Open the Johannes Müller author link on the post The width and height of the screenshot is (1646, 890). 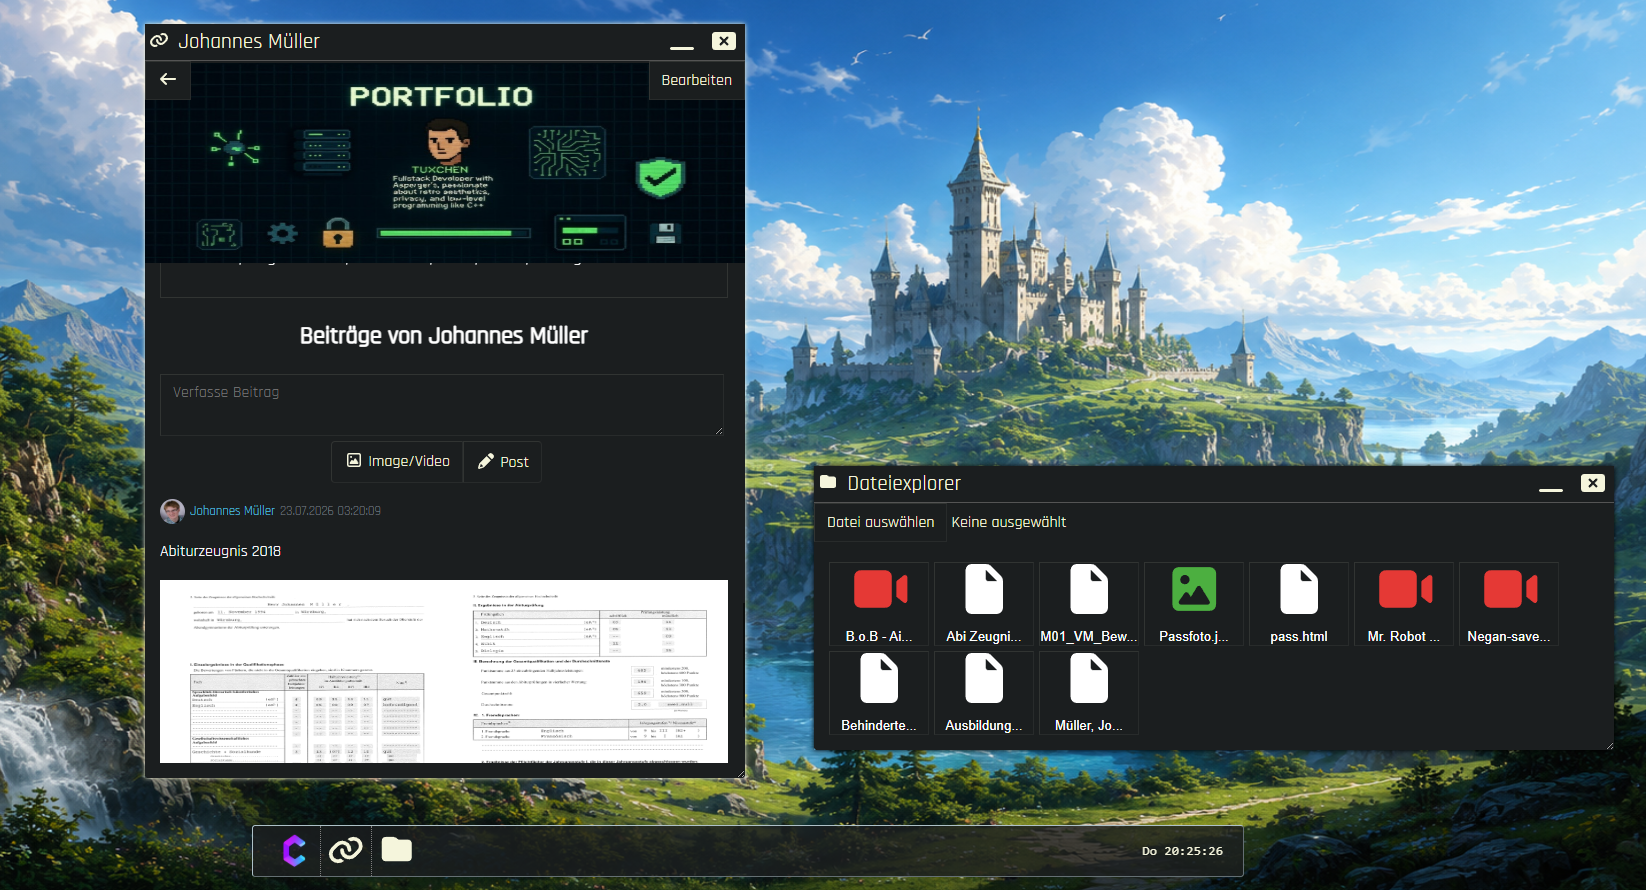(232, 511)
